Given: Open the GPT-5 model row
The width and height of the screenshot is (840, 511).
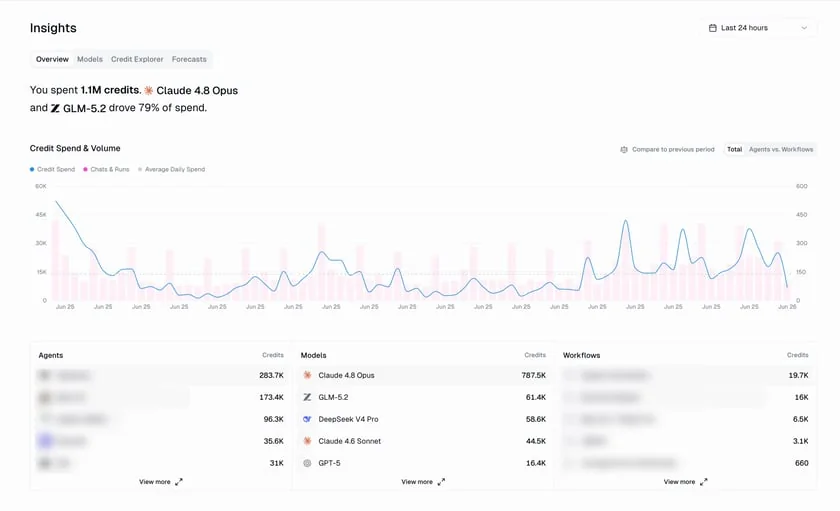Looking at the screenshot, I should (x=423, y=463).
